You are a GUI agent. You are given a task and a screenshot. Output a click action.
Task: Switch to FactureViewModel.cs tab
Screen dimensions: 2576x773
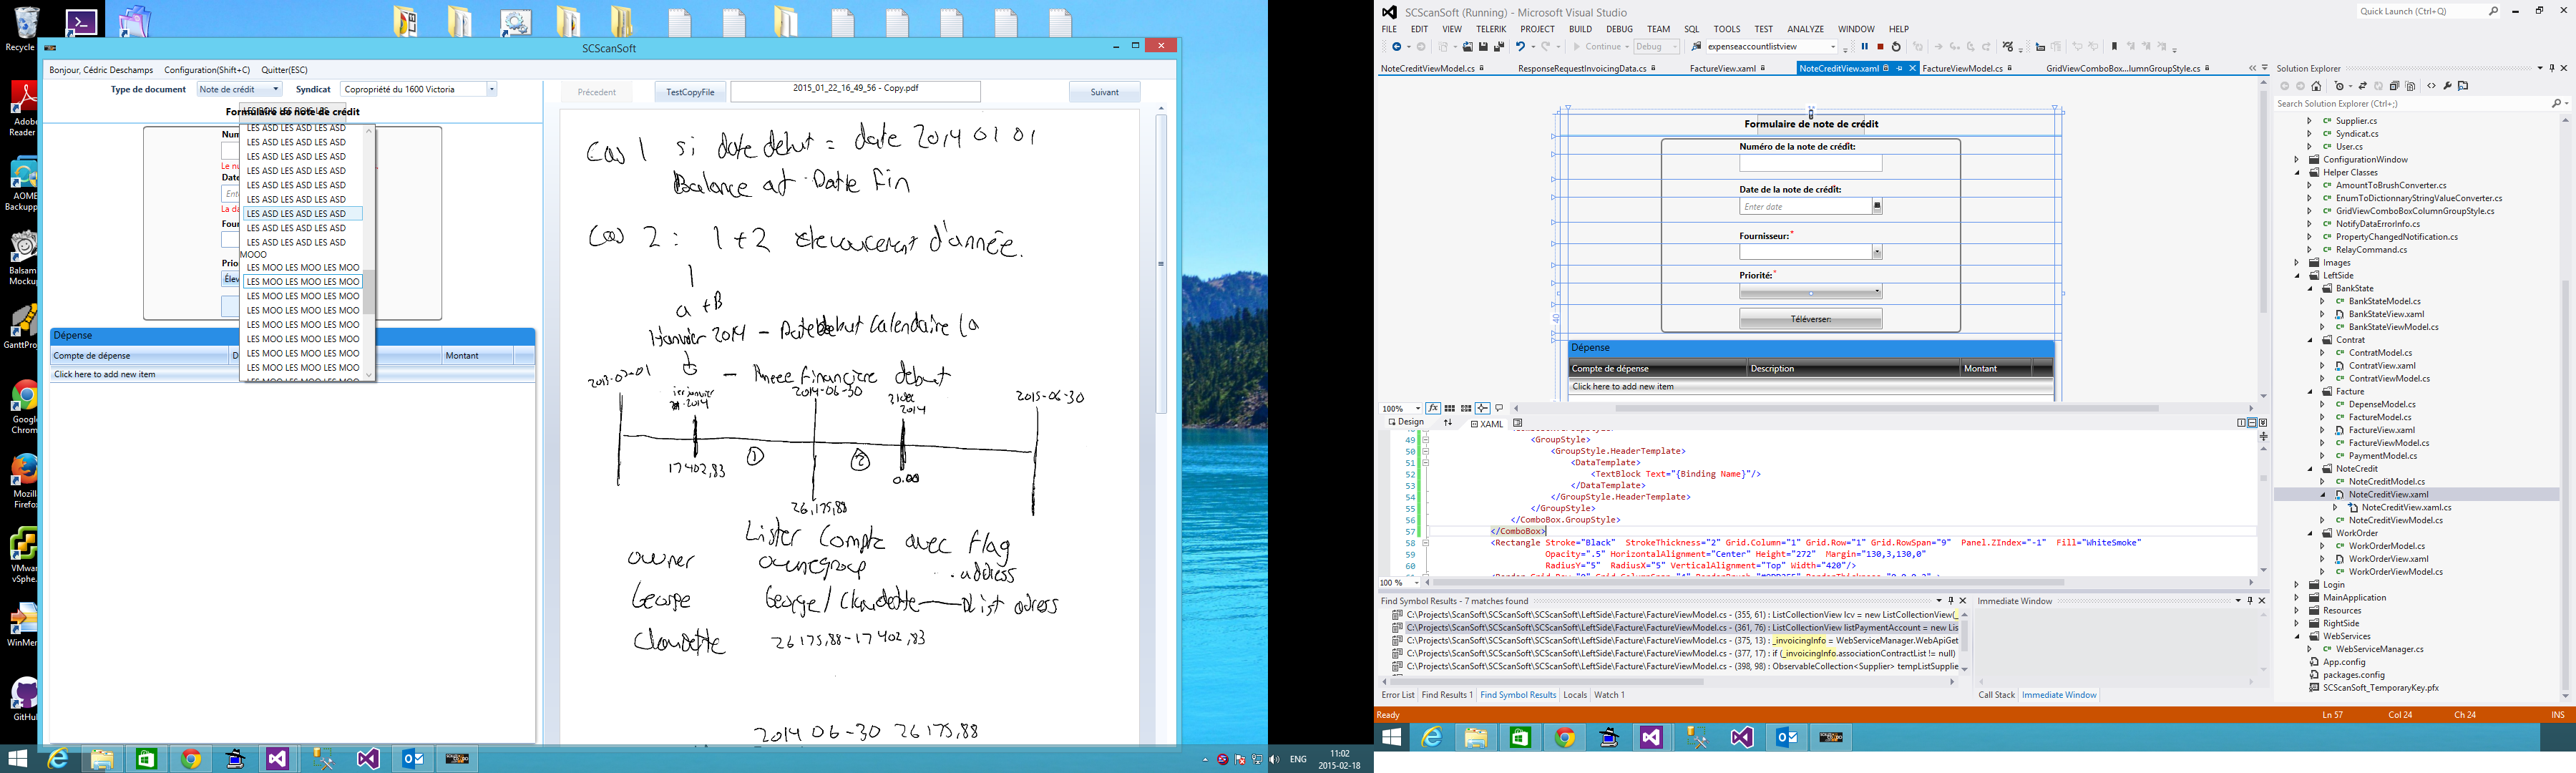[x=1962, y=69]
